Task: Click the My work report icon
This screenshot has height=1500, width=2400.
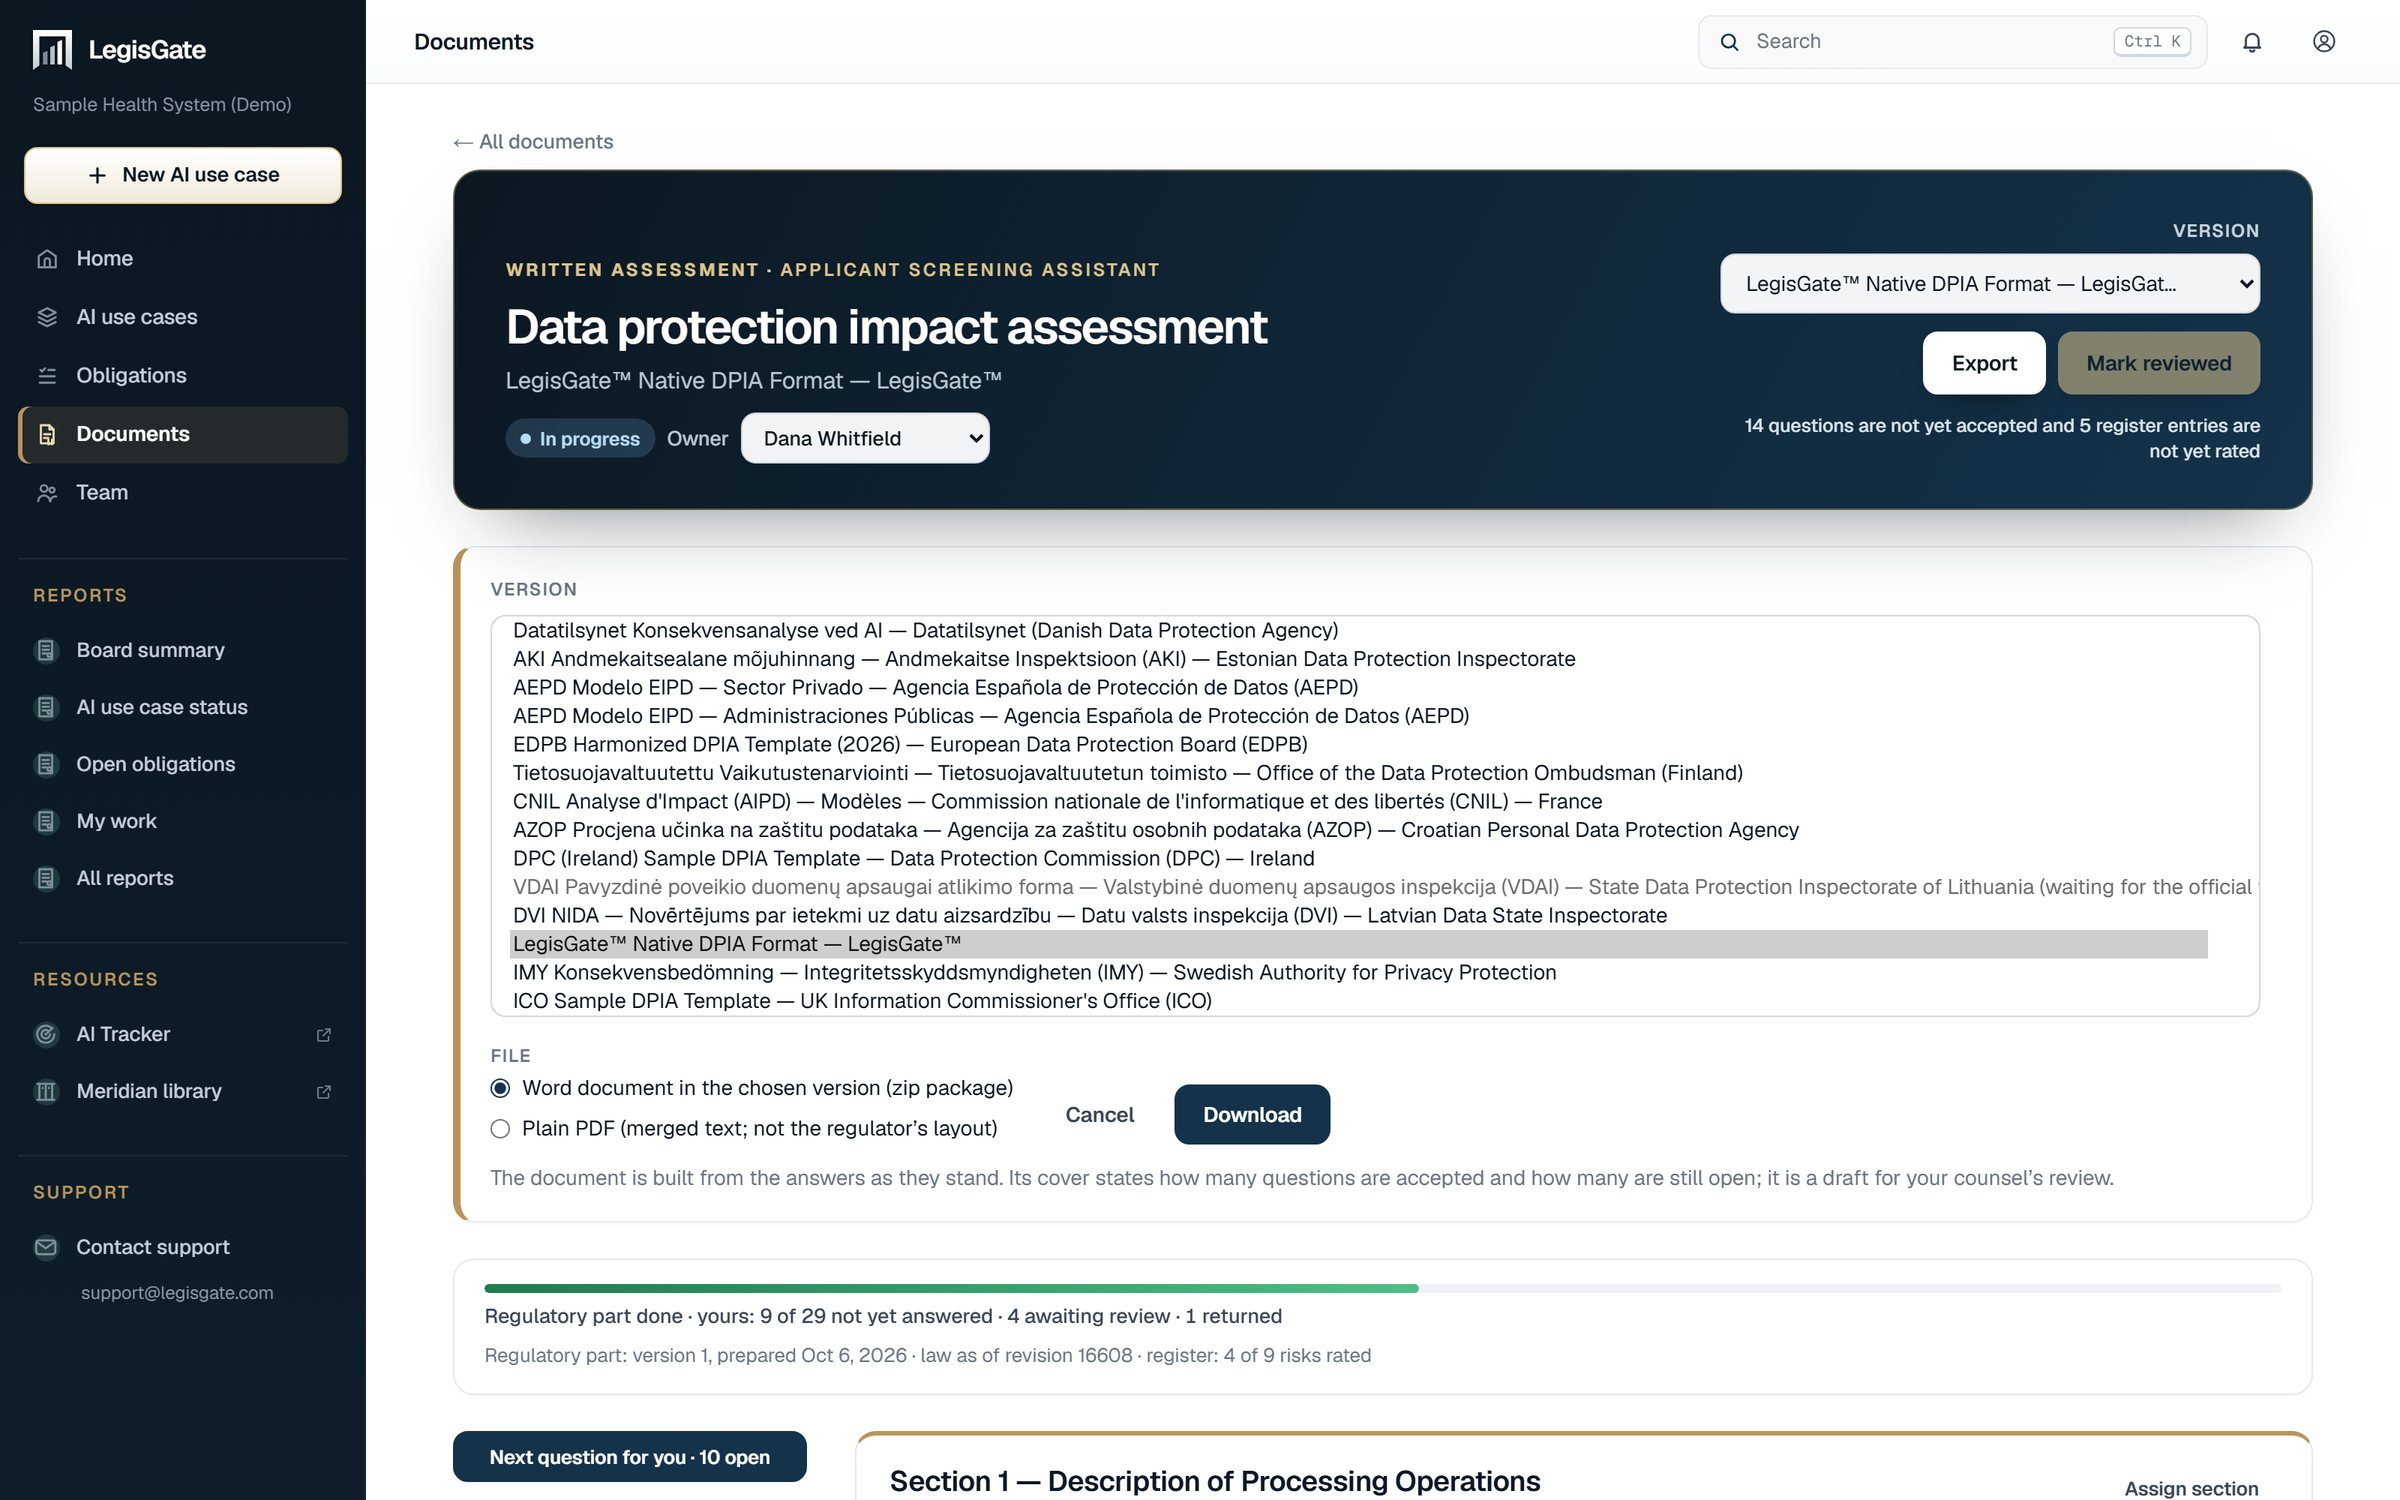Action: point(46,822)
